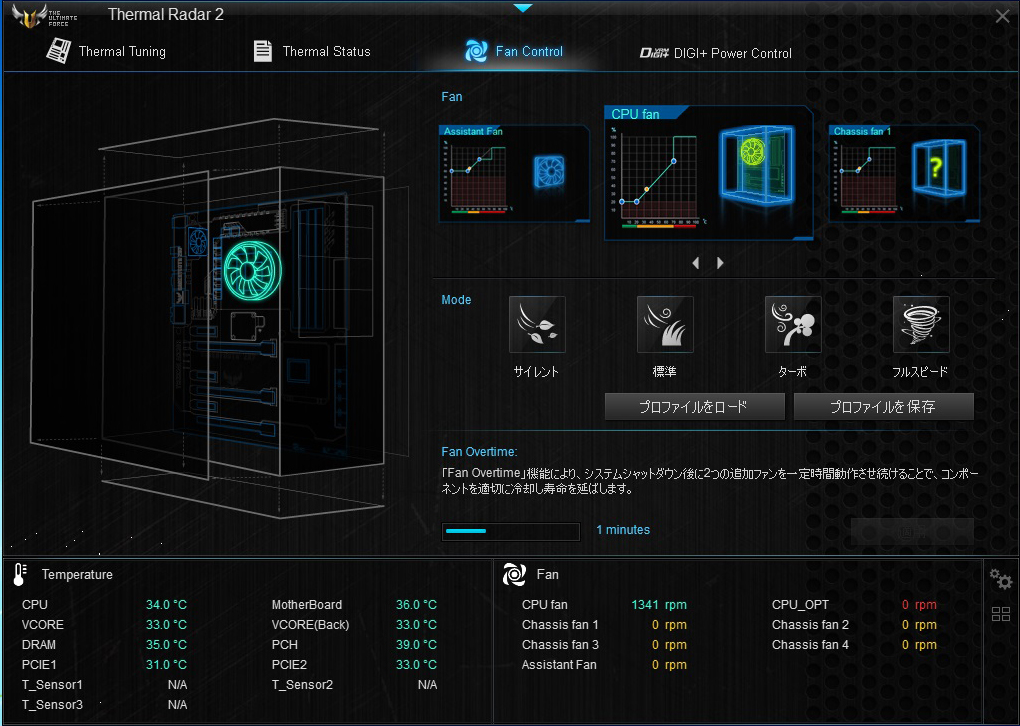Click the VCORE(Back) label

click(310, 625)
